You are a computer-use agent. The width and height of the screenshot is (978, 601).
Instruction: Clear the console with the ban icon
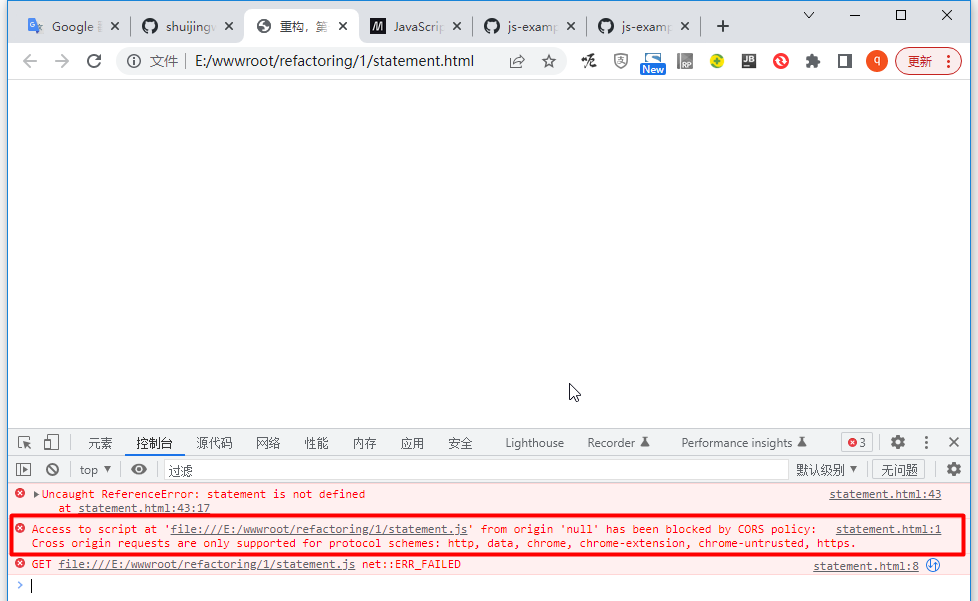[52, 469]
